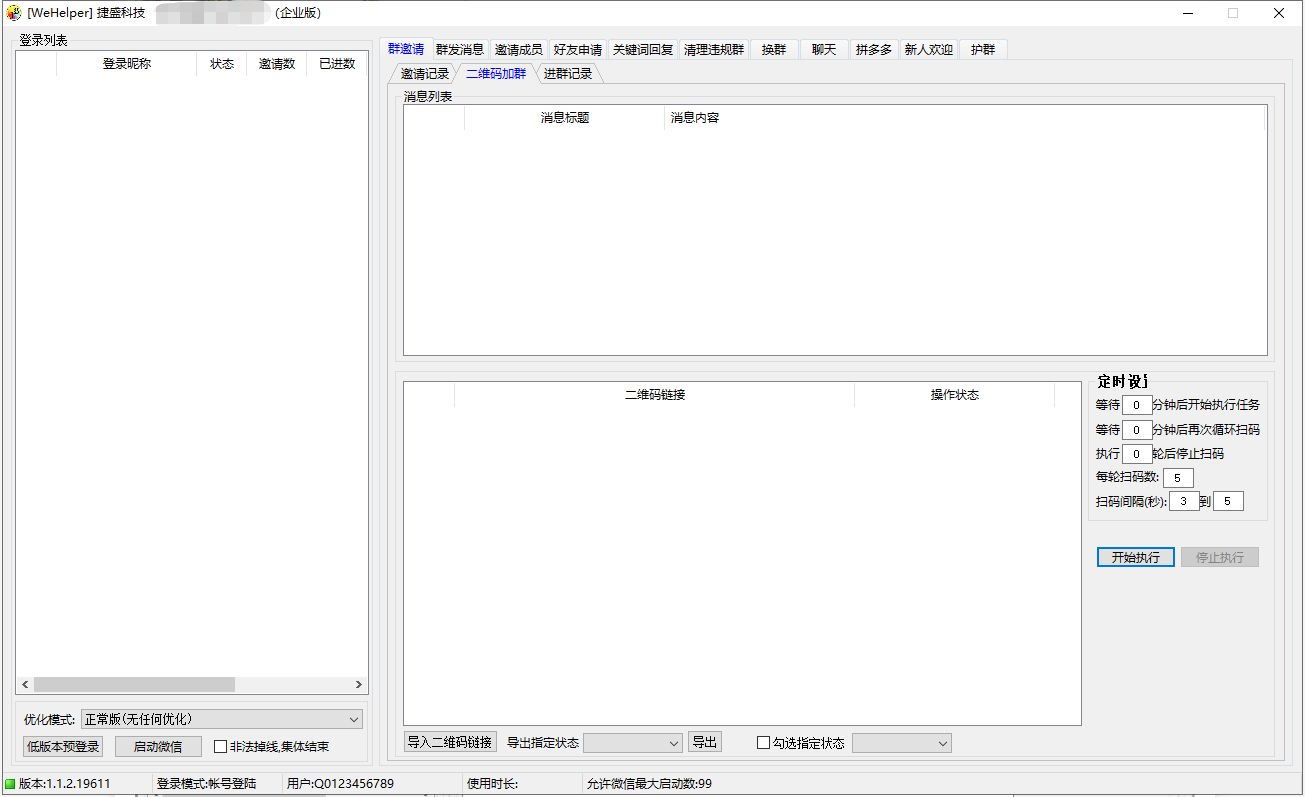Open the 好友申请 tab
This screenshot has height=797, width=1305.
point(576,48)
